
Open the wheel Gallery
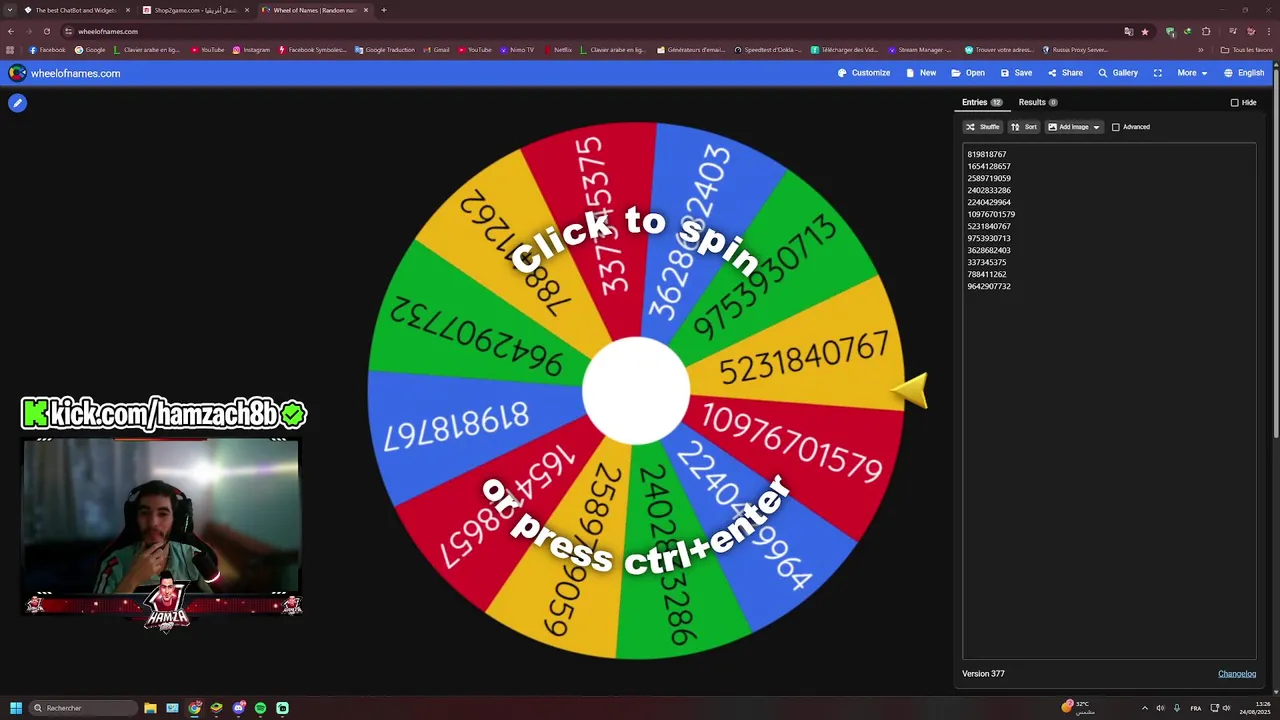point(1118,73)
